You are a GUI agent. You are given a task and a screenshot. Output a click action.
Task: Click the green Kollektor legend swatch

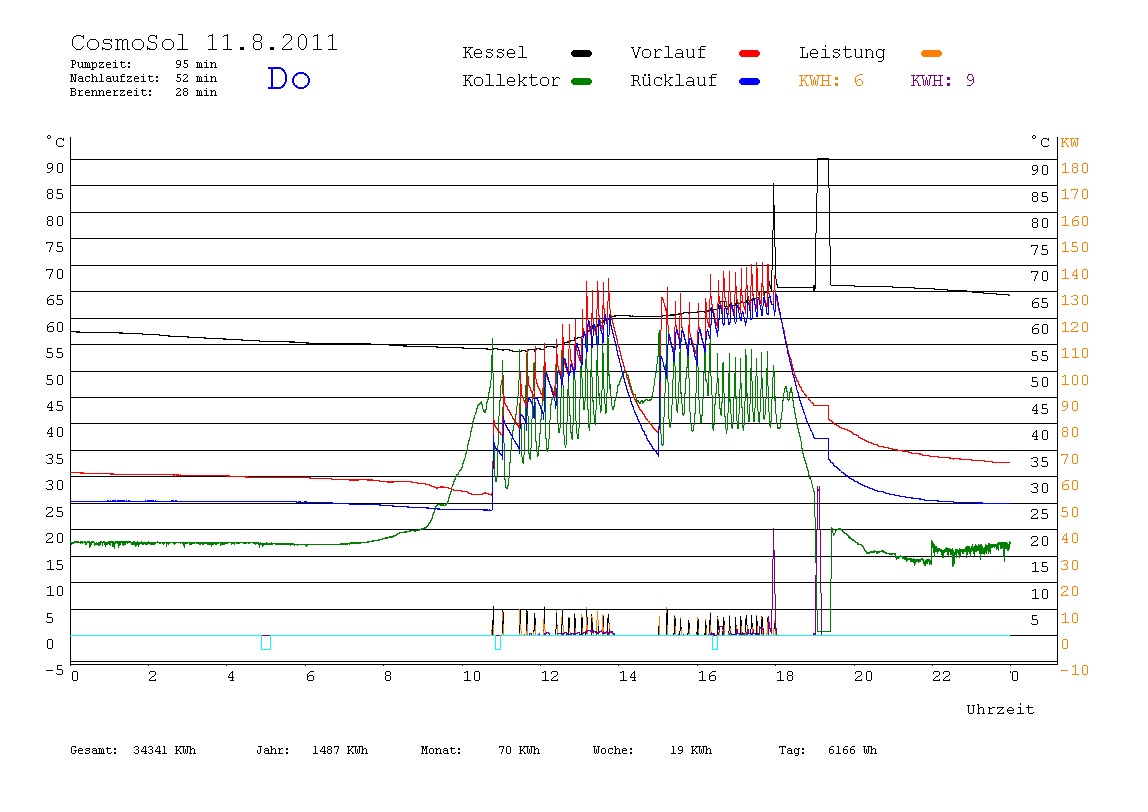point(581,81)
